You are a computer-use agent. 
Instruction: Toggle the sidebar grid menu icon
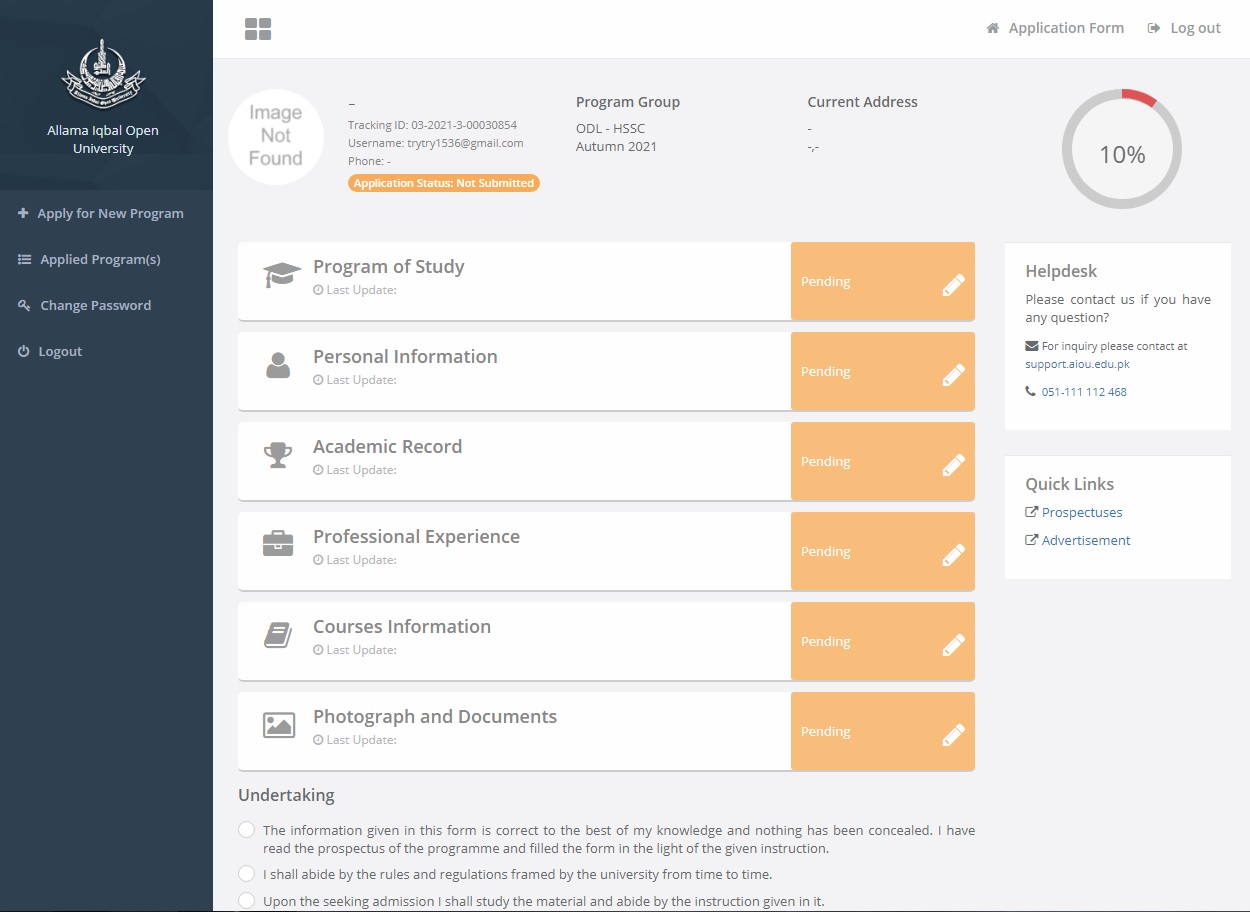click(x=258, y=29)
